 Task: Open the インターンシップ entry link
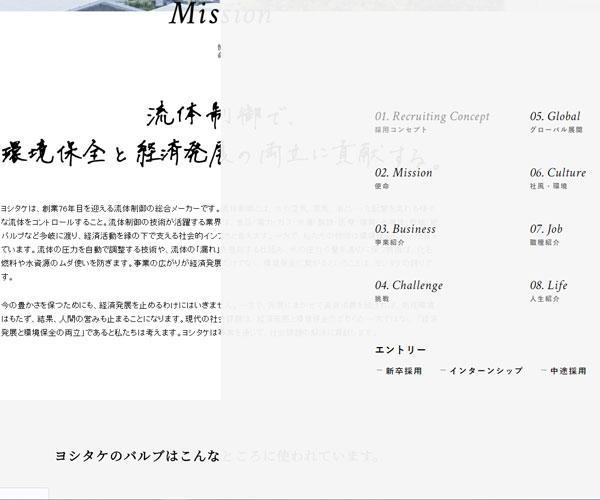pos(485,371)
